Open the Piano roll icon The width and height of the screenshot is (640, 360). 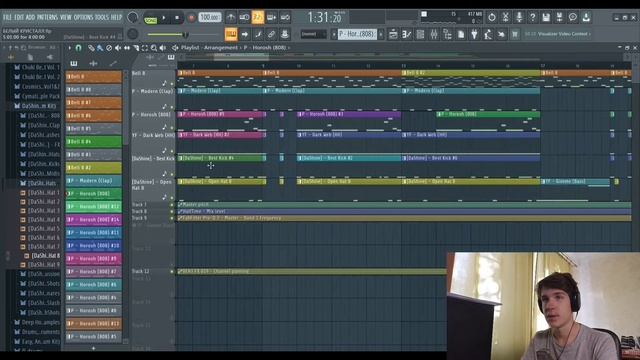tap(407, 34)
